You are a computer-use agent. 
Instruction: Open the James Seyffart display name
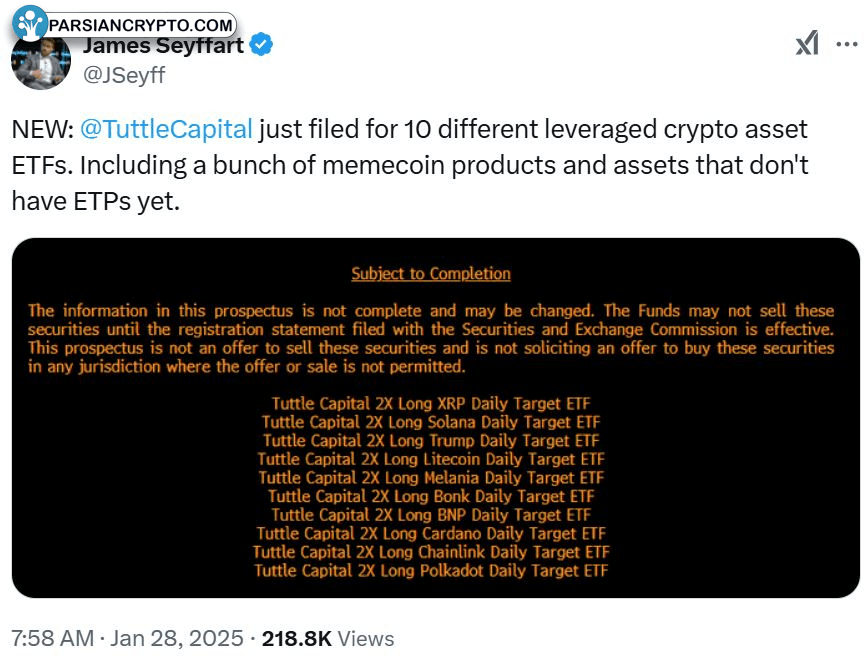(163, 45)
